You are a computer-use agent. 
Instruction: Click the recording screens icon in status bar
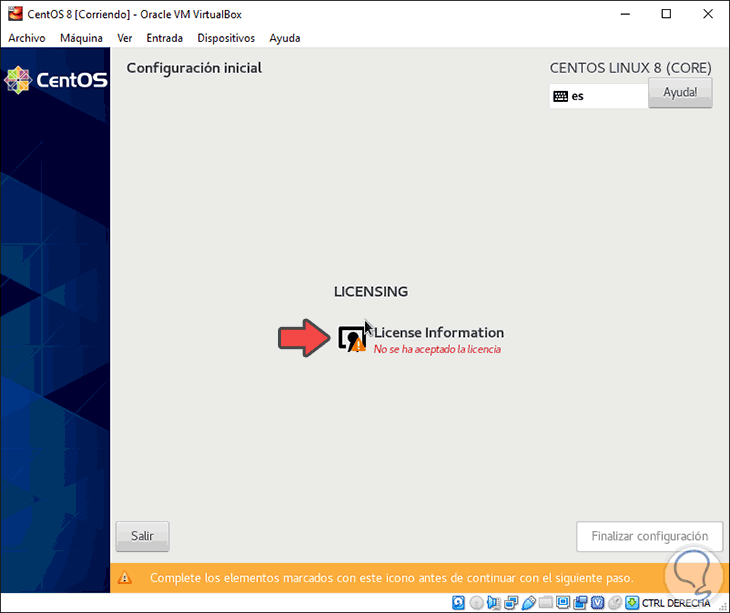[x=580, y=603]
